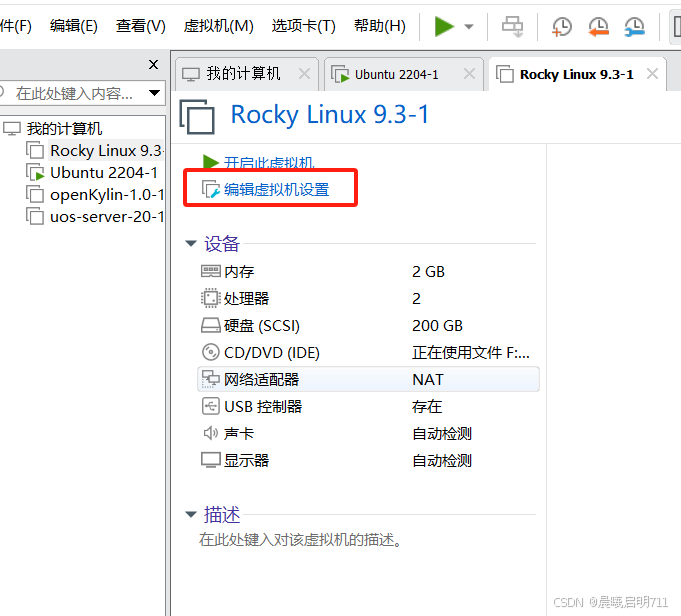The height and width of the screenshot is (616, 681).
Task: Click the 显示器 monitor icon
Action: pyautogui.click(x=211, y=460)
